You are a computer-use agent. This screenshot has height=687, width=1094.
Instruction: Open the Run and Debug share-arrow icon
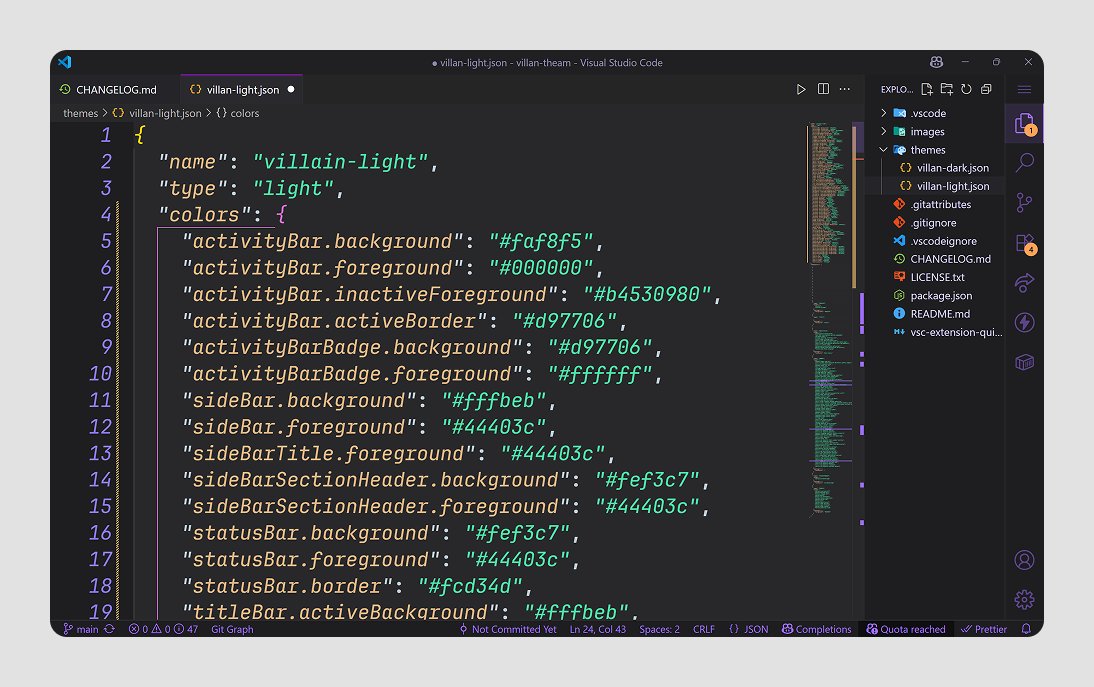coord(1024,282)
